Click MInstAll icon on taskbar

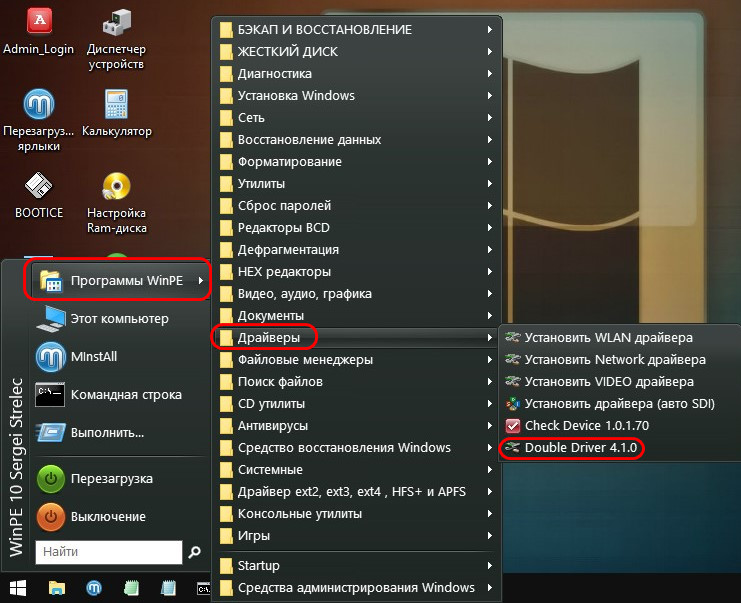point(94,588)
